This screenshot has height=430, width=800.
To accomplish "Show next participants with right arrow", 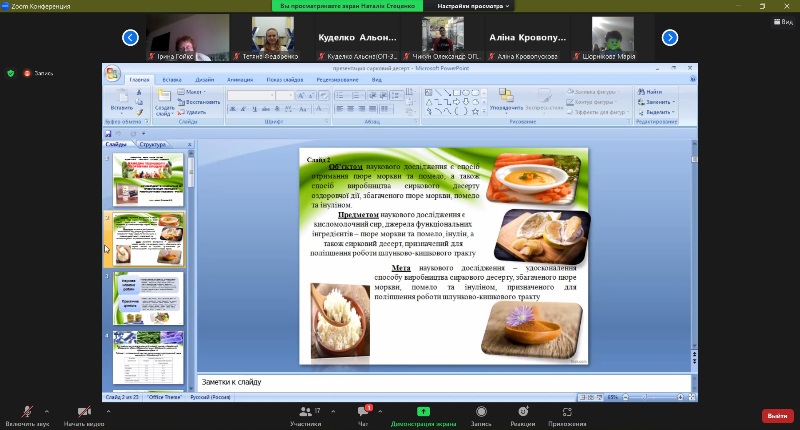I will pyautogui.click(x=670, y=38).
